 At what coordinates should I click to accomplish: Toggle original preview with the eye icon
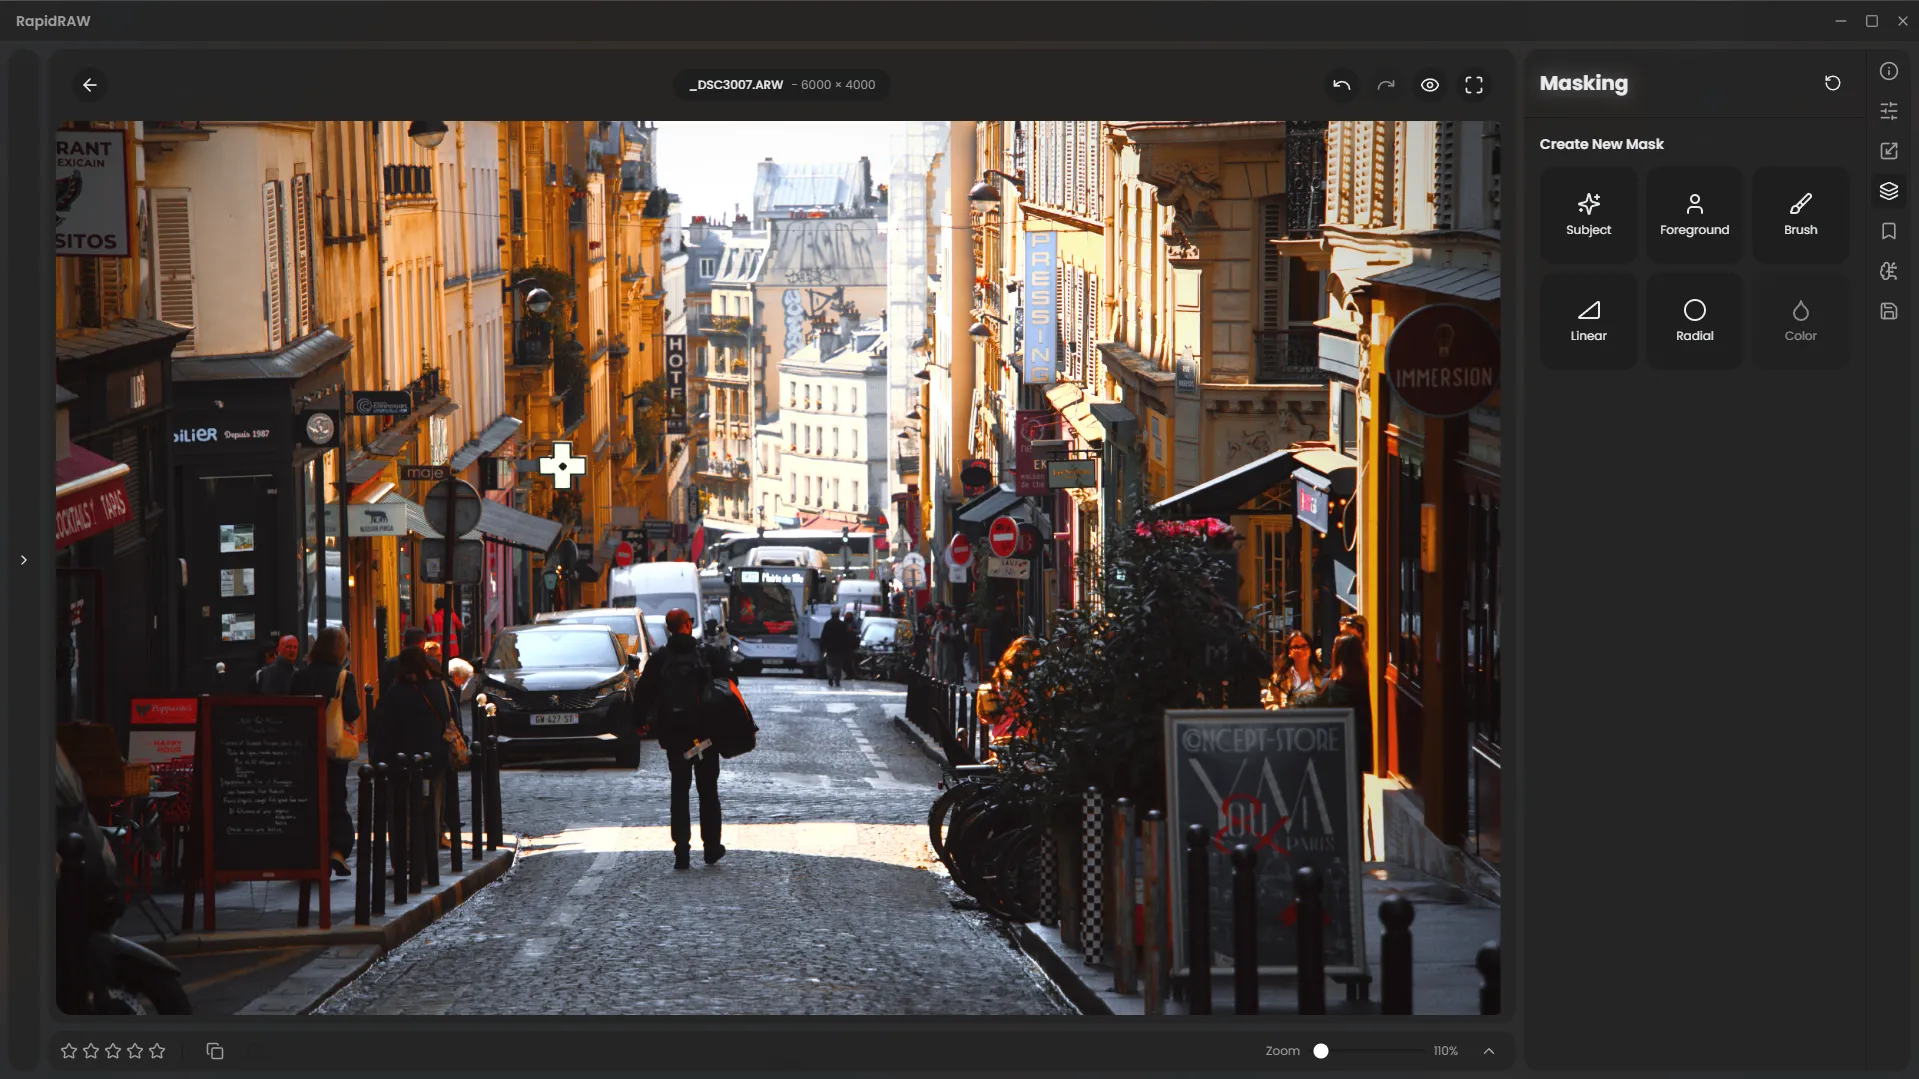click(1430, 85)
